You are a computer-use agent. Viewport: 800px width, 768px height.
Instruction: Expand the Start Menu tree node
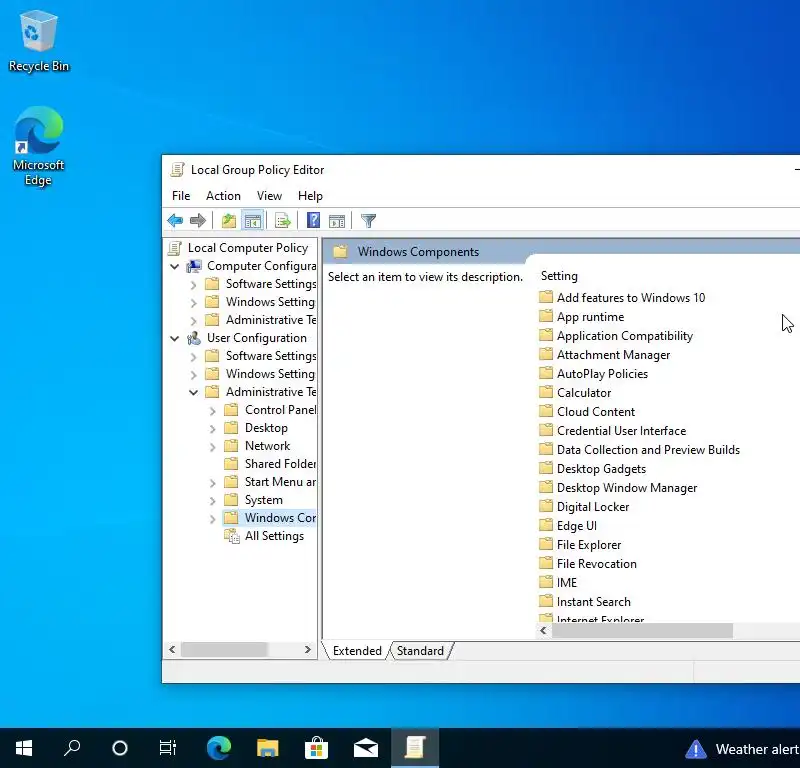click(x=213, y=482)
